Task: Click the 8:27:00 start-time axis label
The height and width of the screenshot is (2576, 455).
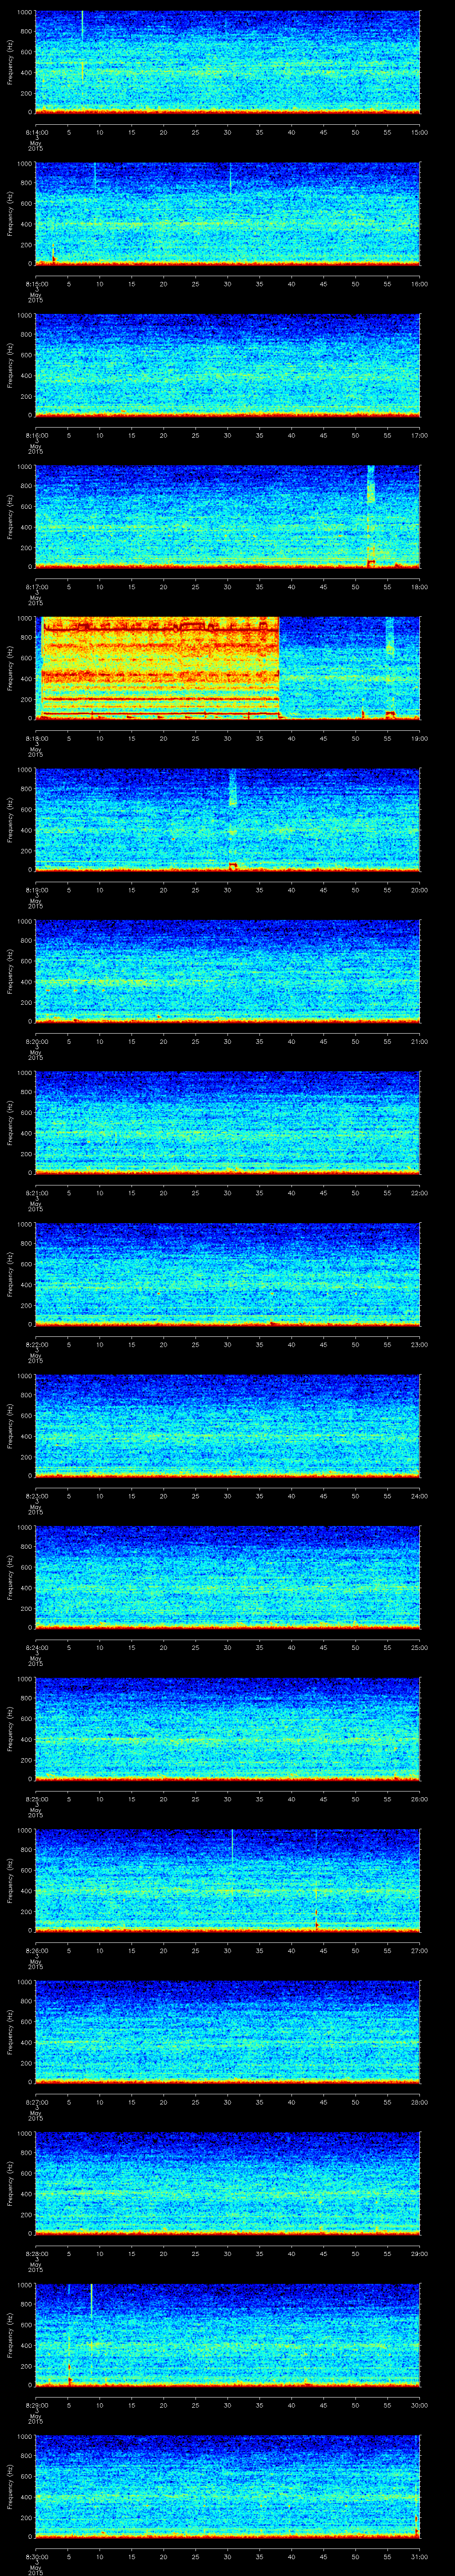Action: pyautogui.click(x=36, y=2102)
